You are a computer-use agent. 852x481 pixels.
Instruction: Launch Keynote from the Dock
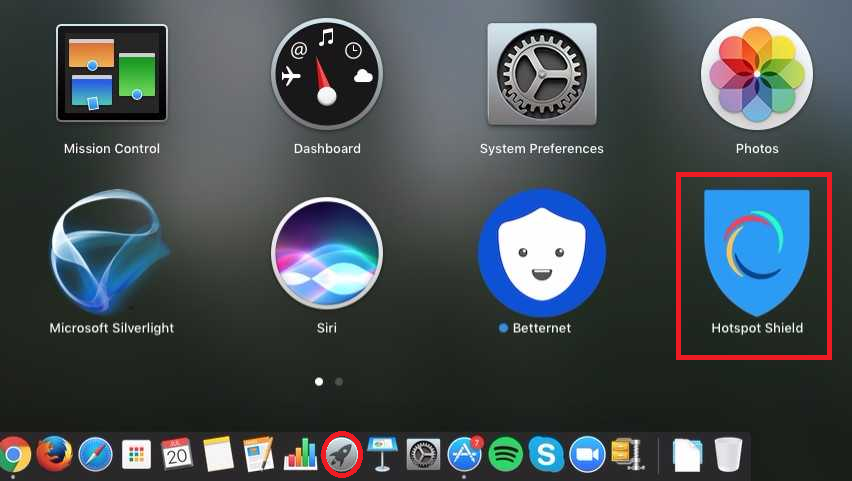(x=383, y=454)
